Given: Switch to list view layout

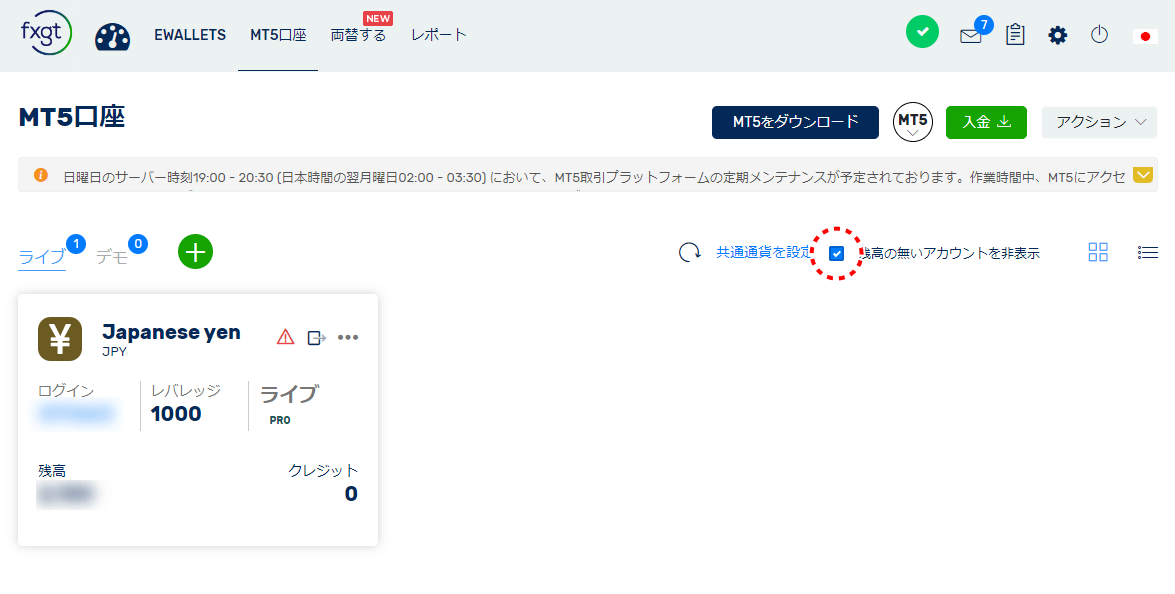Looking at the screenshot, I should [1147, 252].
